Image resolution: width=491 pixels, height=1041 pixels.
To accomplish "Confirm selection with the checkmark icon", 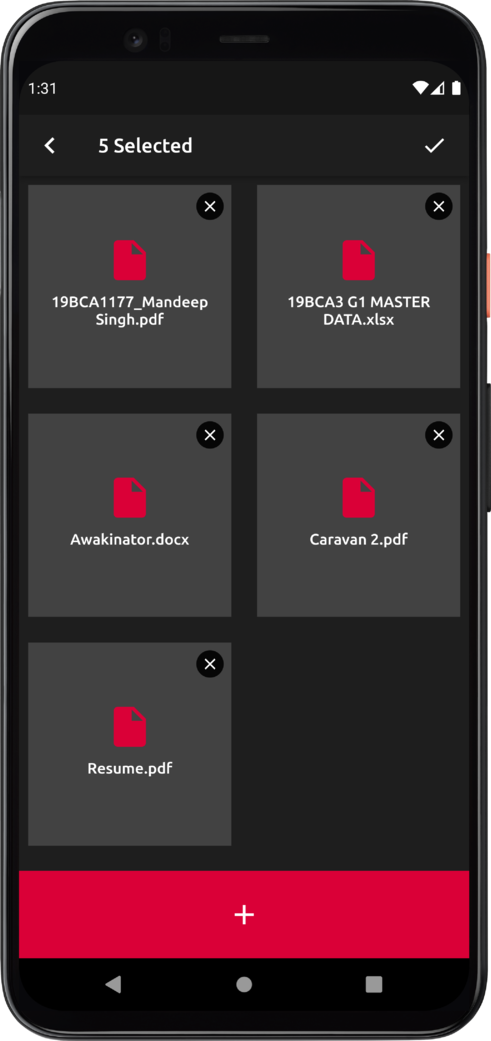I will tap(435, 145).
